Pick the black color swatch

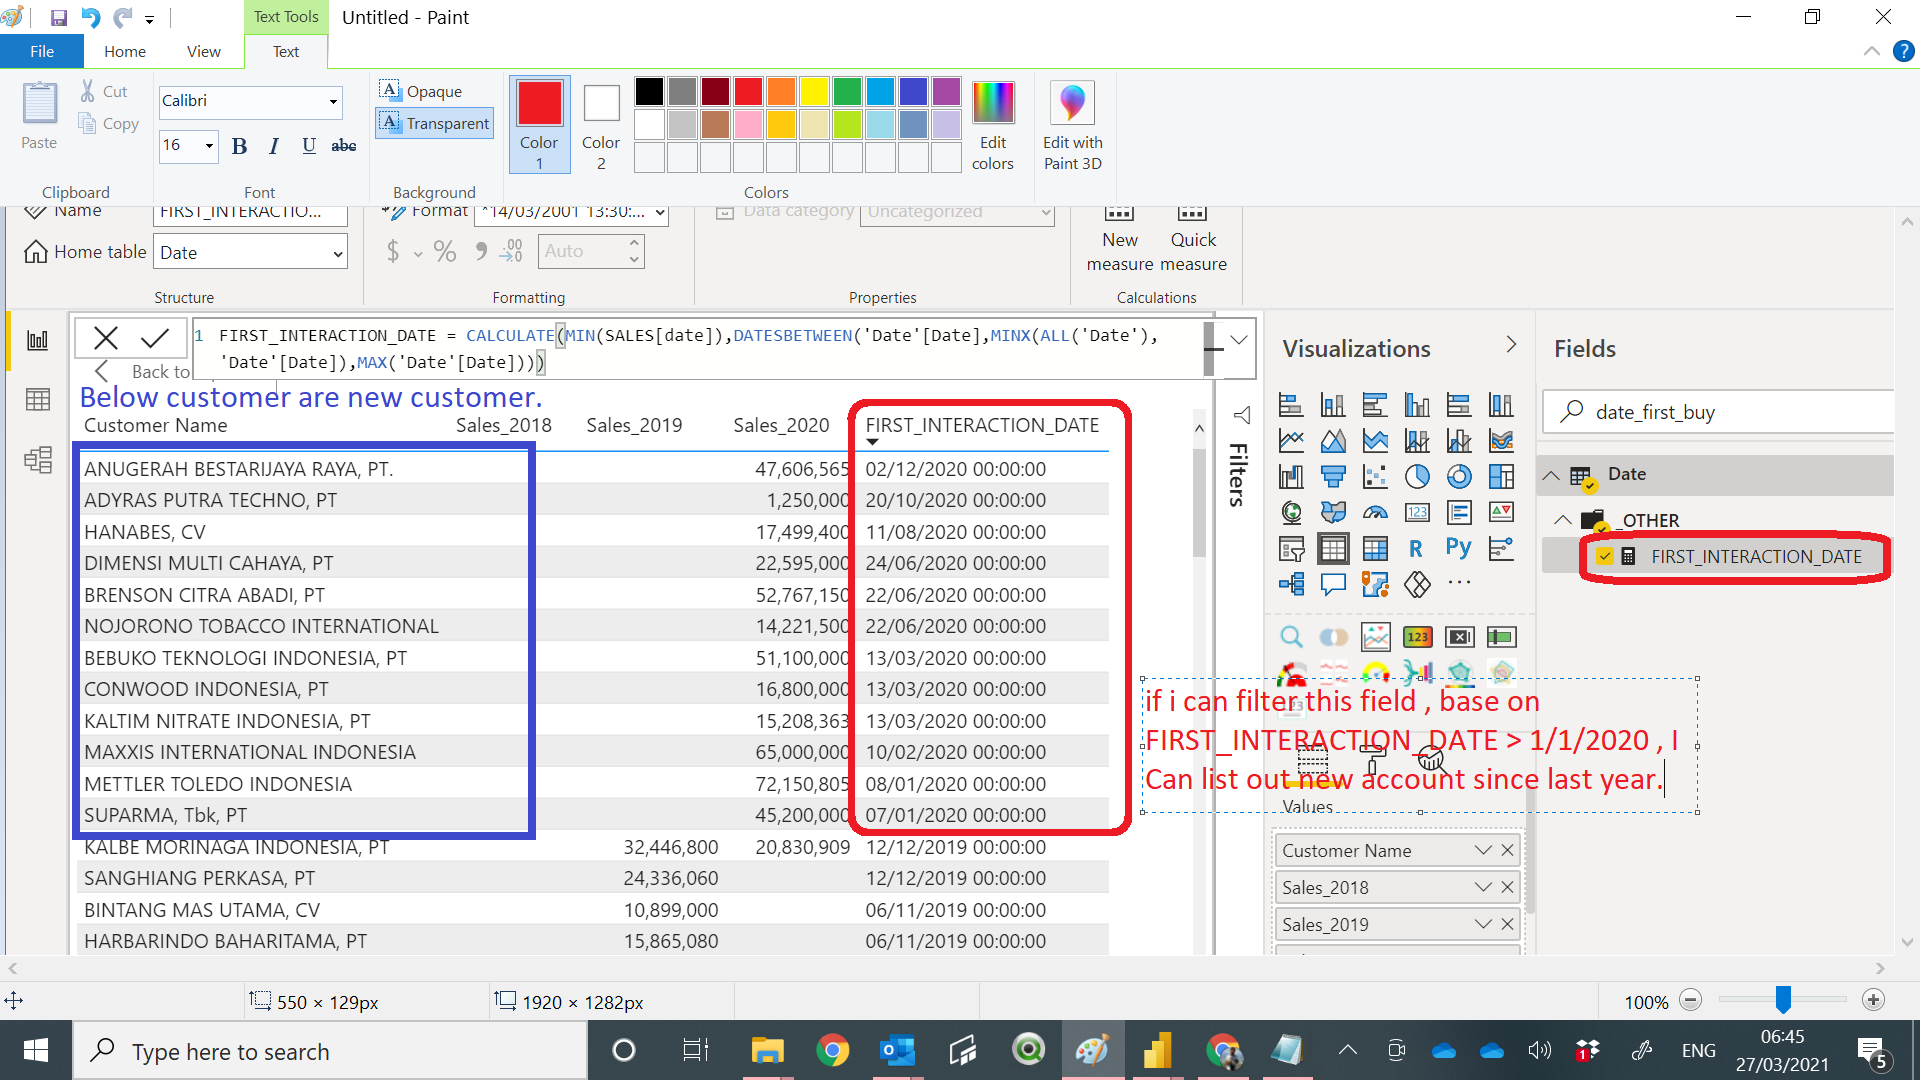[649, 91]
